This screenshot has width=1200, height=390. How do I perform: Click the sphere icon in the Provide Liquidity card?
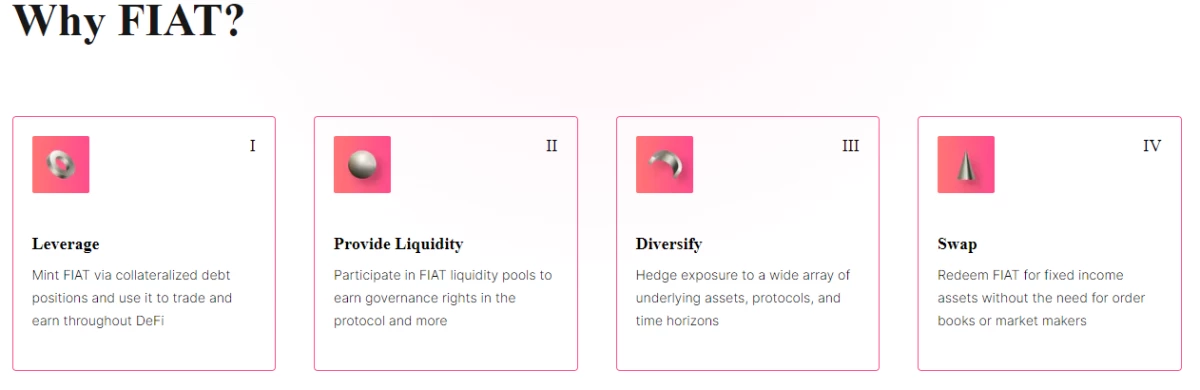pyautogui.click(x=362, y=164)
